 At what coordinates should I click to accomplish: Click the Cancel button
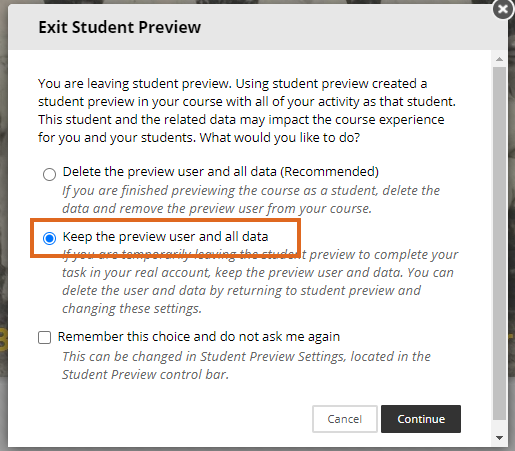click(345, 419)
